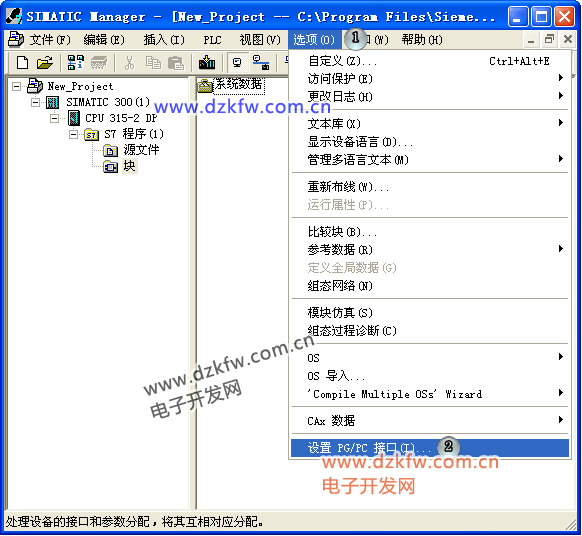Click the Configure Network toolbar icon
The width and height of the screenshot is (582, 536).
261,63
